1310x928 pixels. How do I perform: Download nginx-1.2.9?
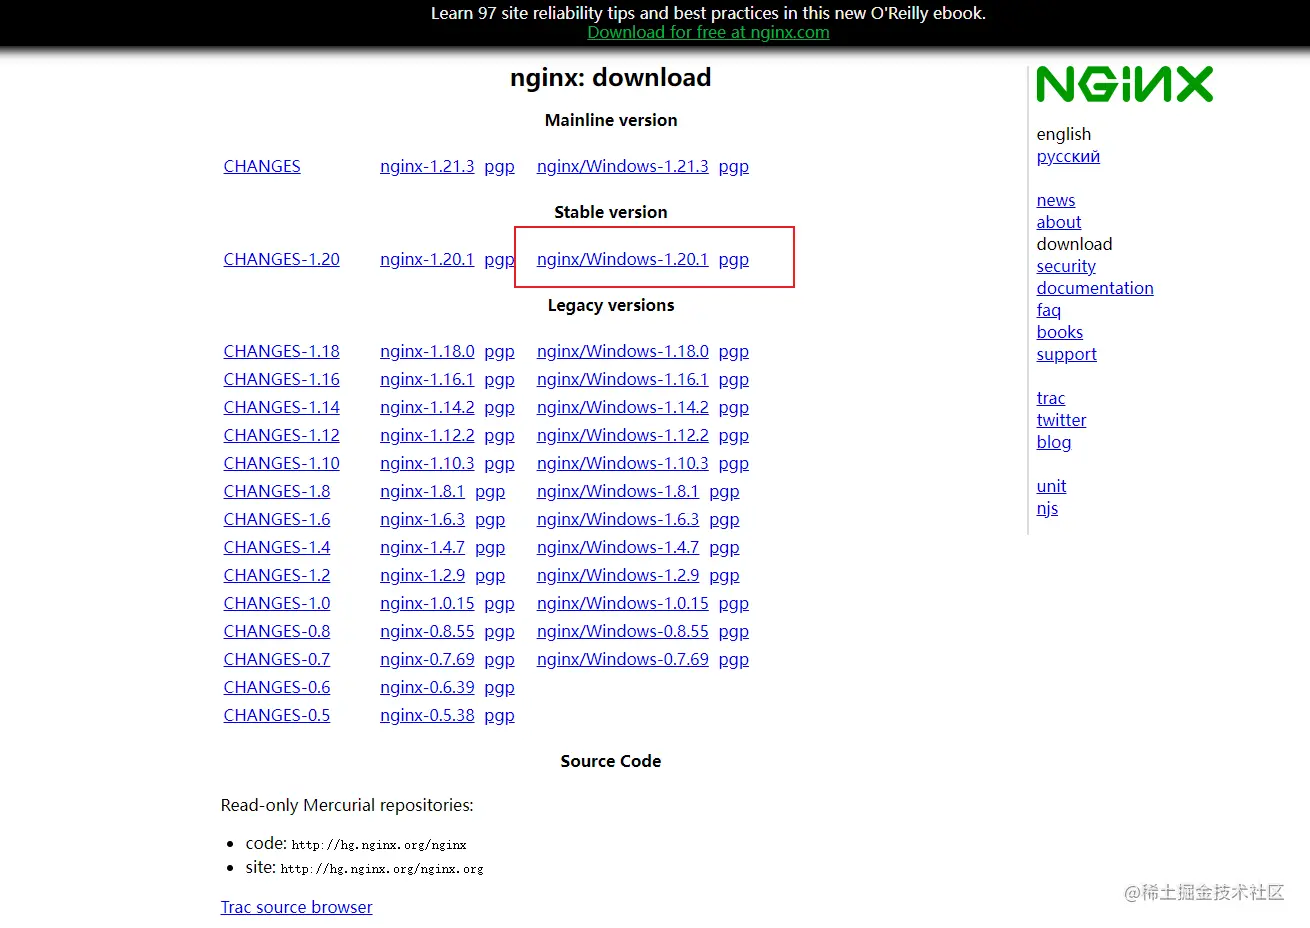pyautogui.click(x=422, y=575)
